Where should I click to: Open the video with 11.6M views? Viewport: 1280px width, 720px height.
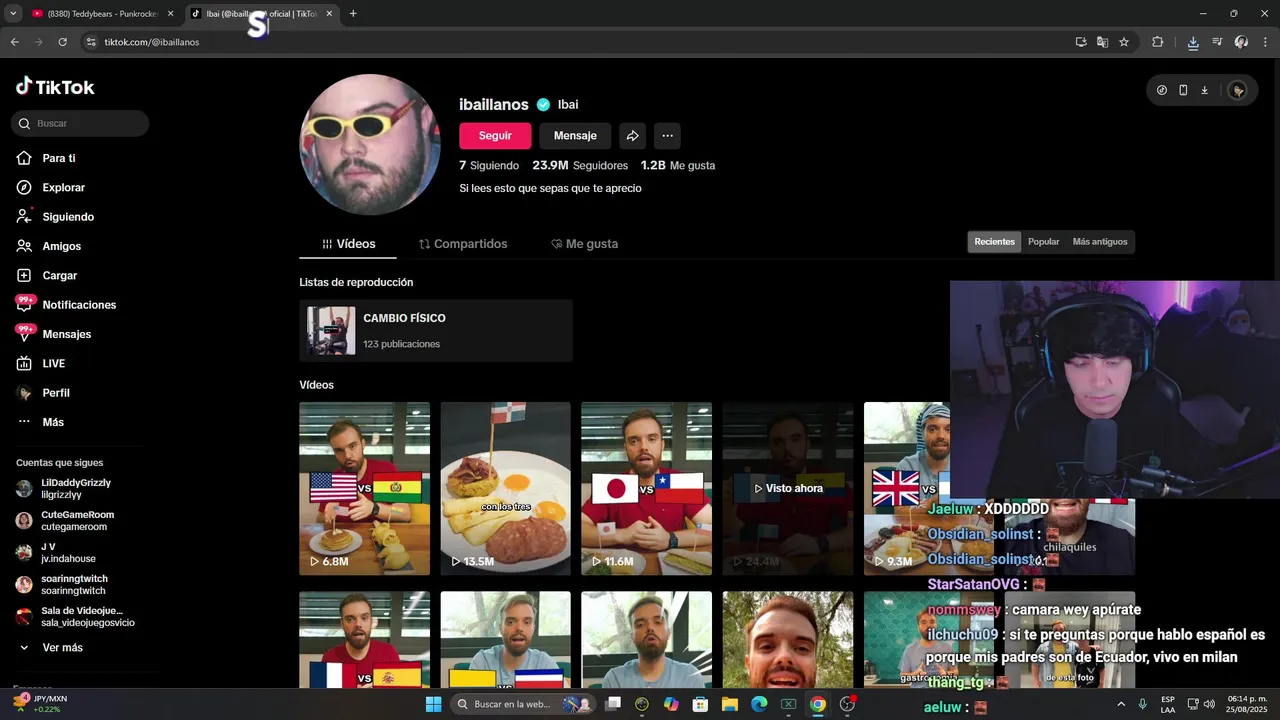646,489
